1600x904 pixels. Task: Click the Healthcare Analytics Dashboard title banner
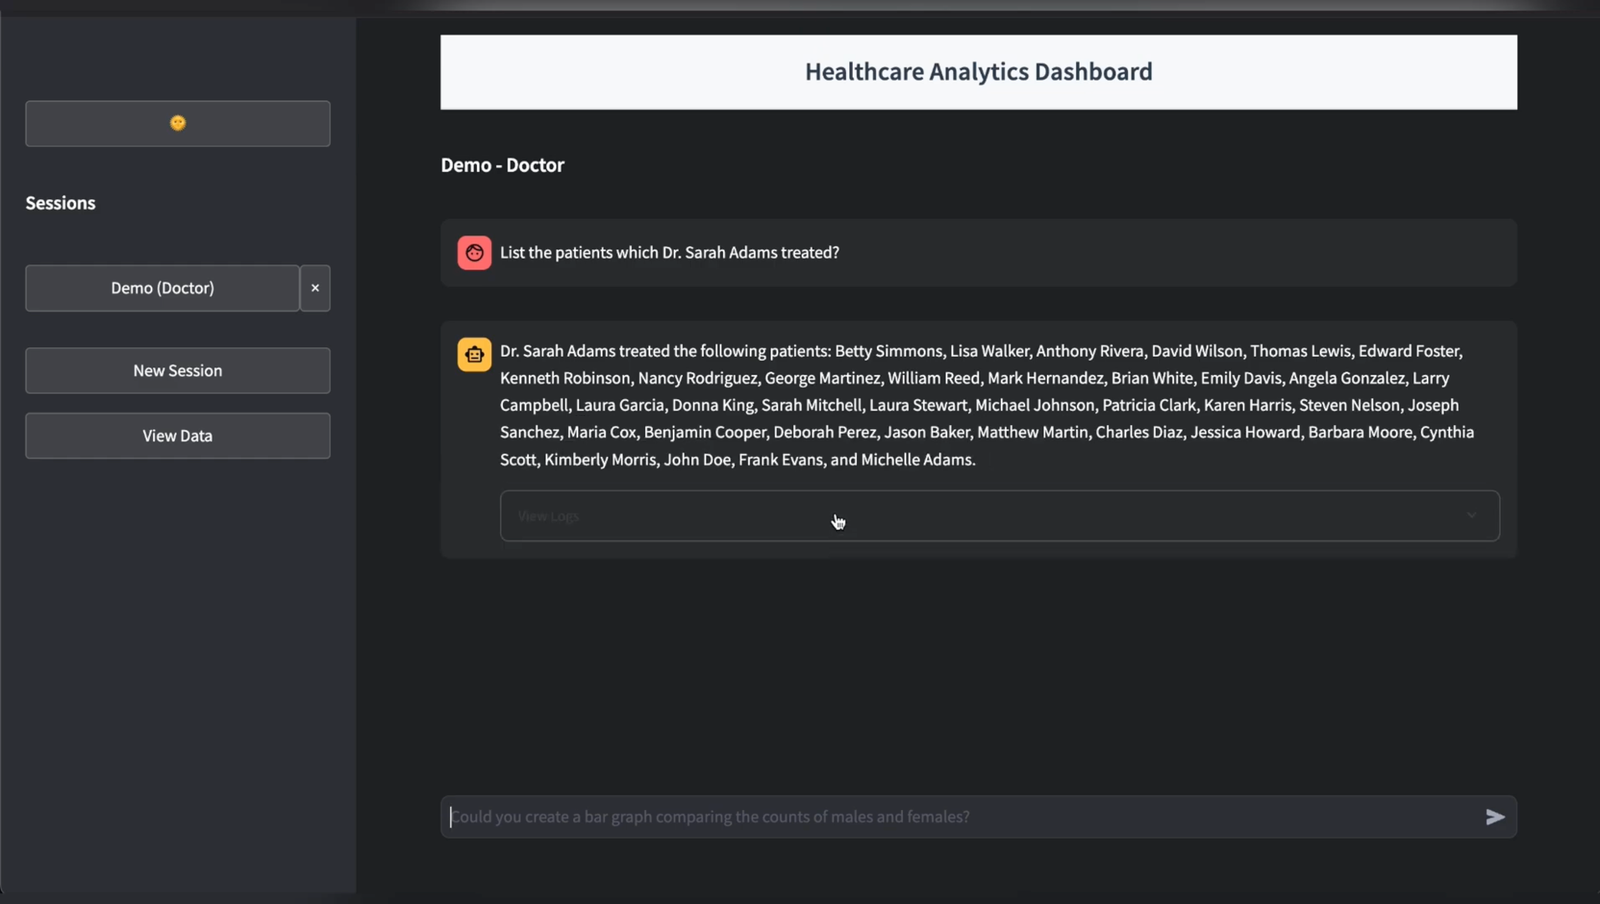click(x=978, y=71)
